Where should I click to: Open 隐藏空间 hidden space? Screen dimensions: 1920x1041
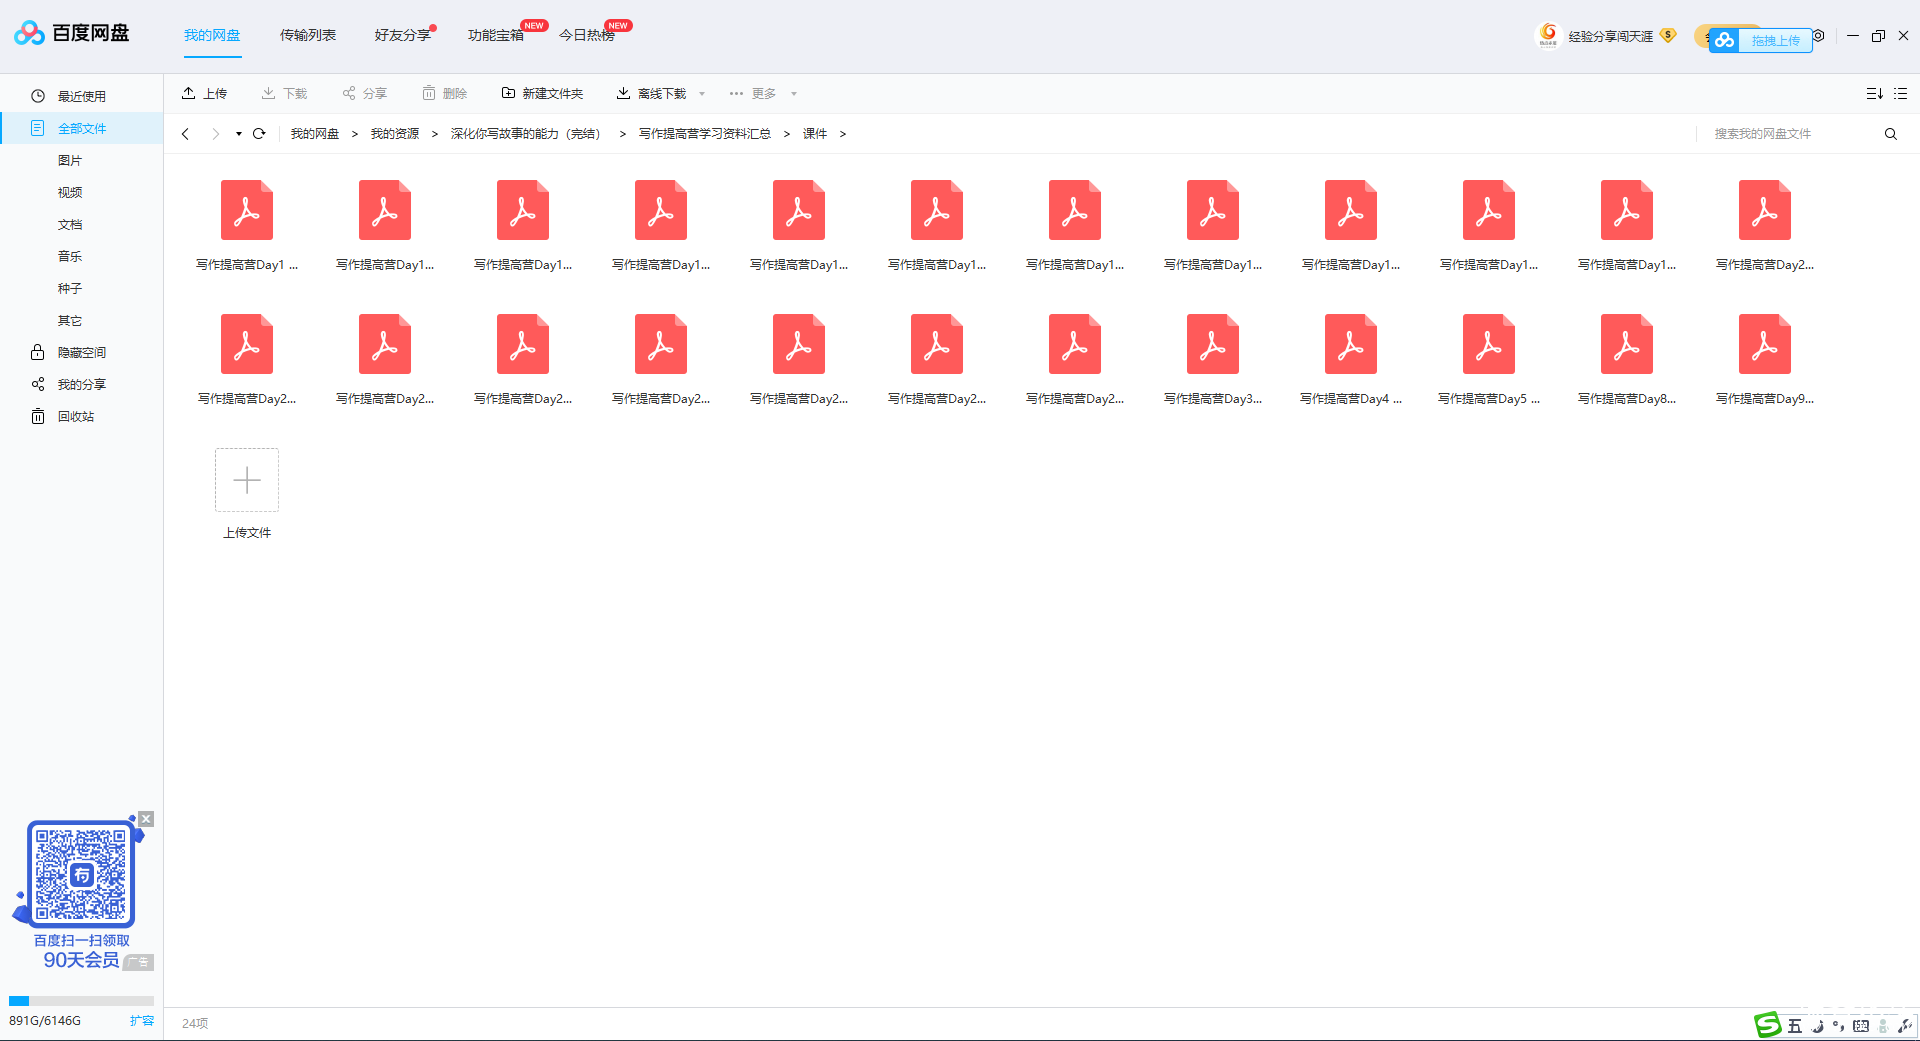(x=81, y=353)
